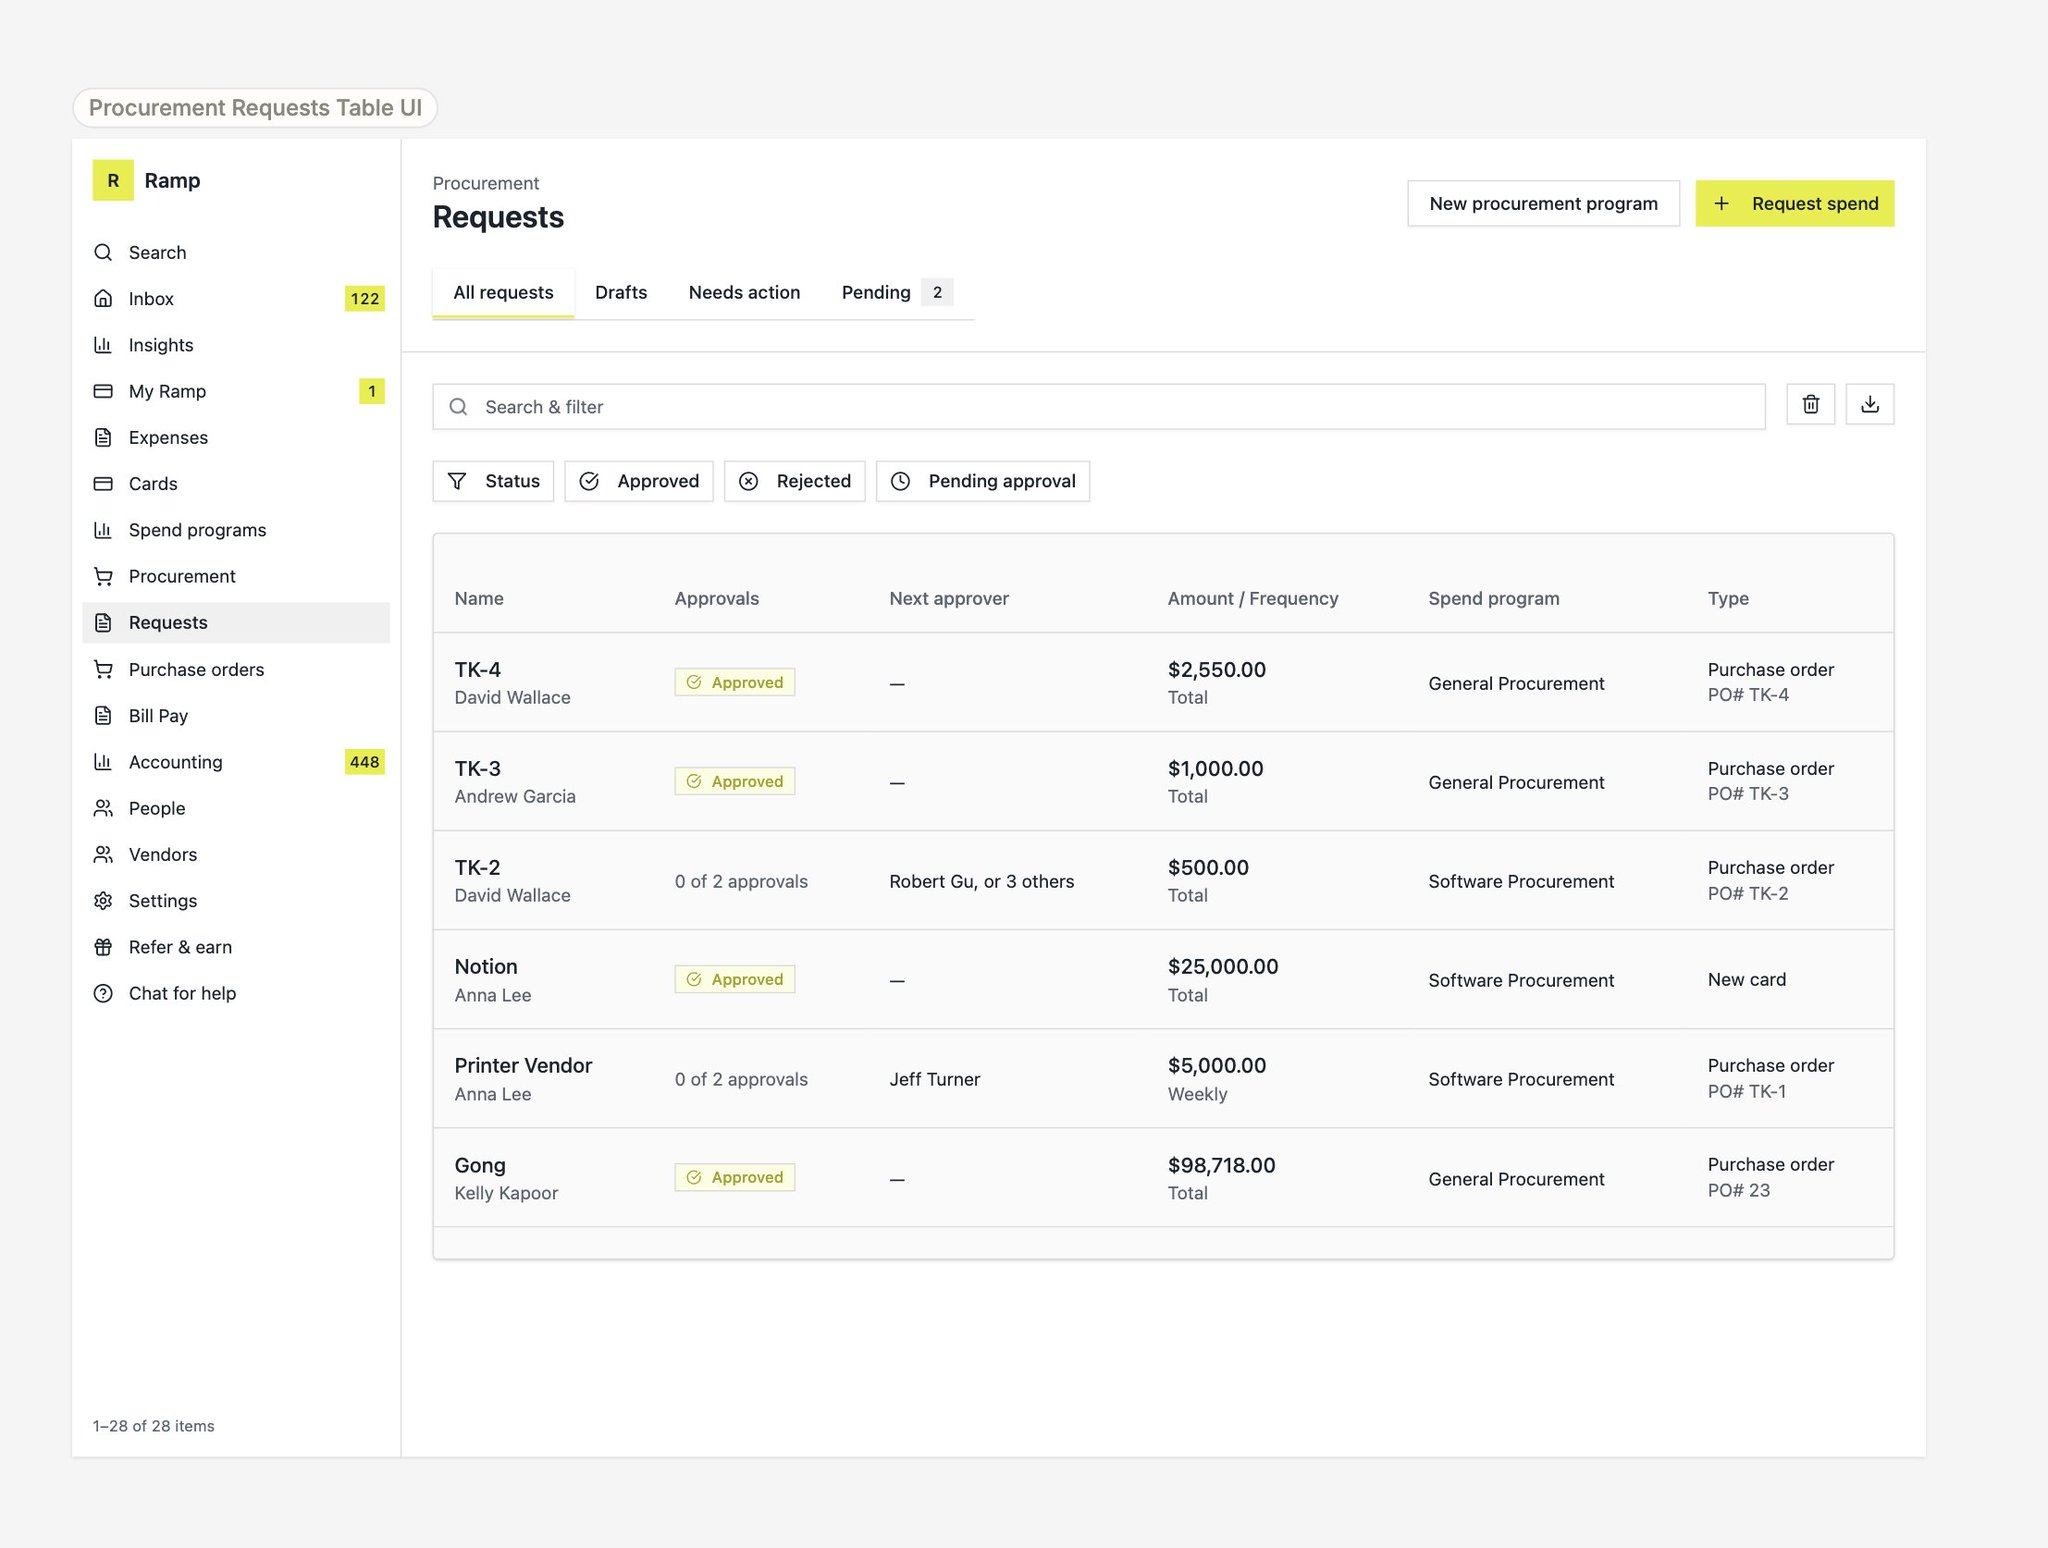Open Refer & earn gift icon
The height and width of the screenshot is (1548, 2048).
click(x=103, y=947)
